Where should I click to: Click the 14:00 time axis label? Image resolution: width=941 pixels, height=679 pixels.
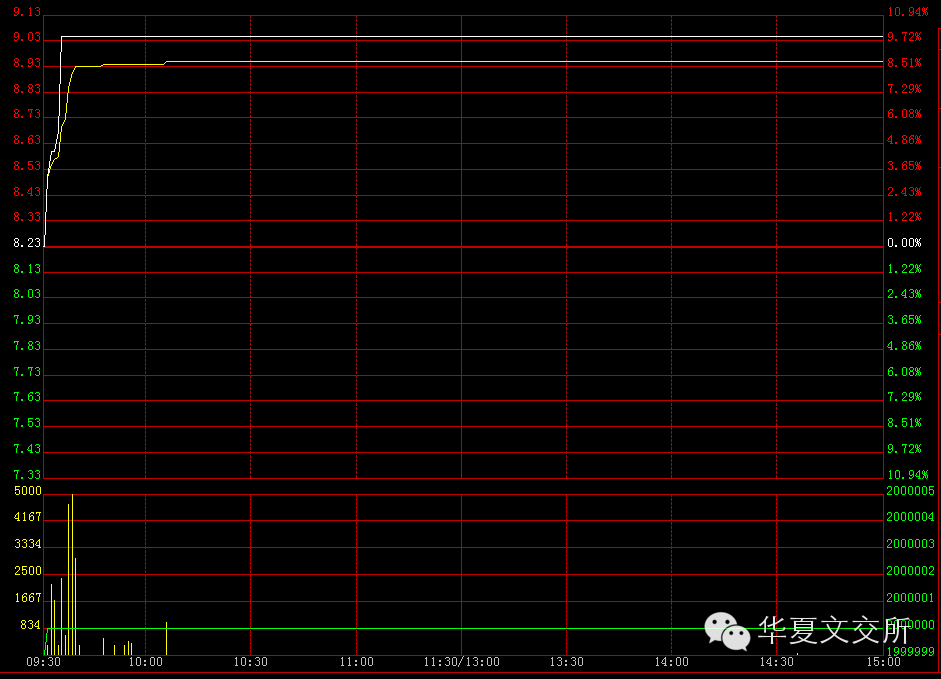point(672,662)
